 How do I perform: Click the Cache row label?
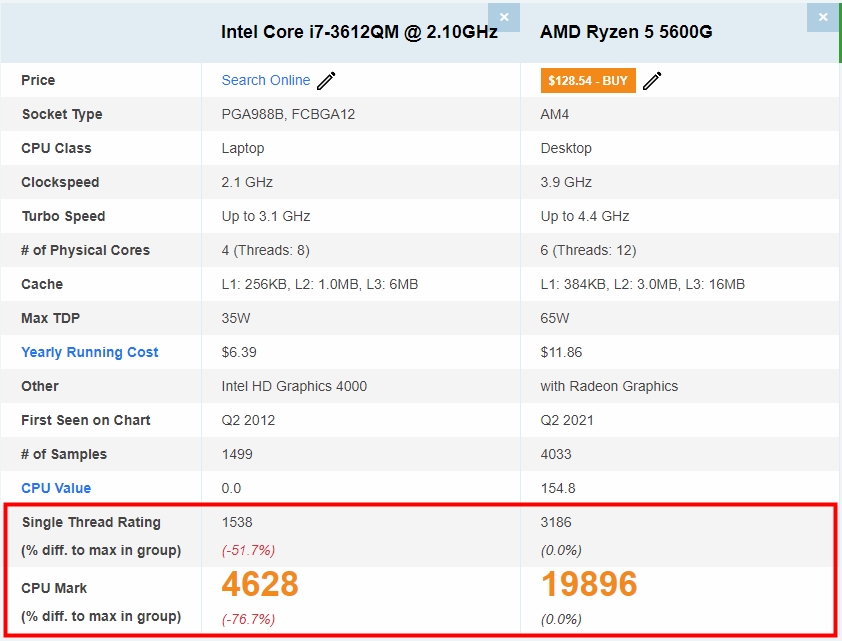point(42,284)
